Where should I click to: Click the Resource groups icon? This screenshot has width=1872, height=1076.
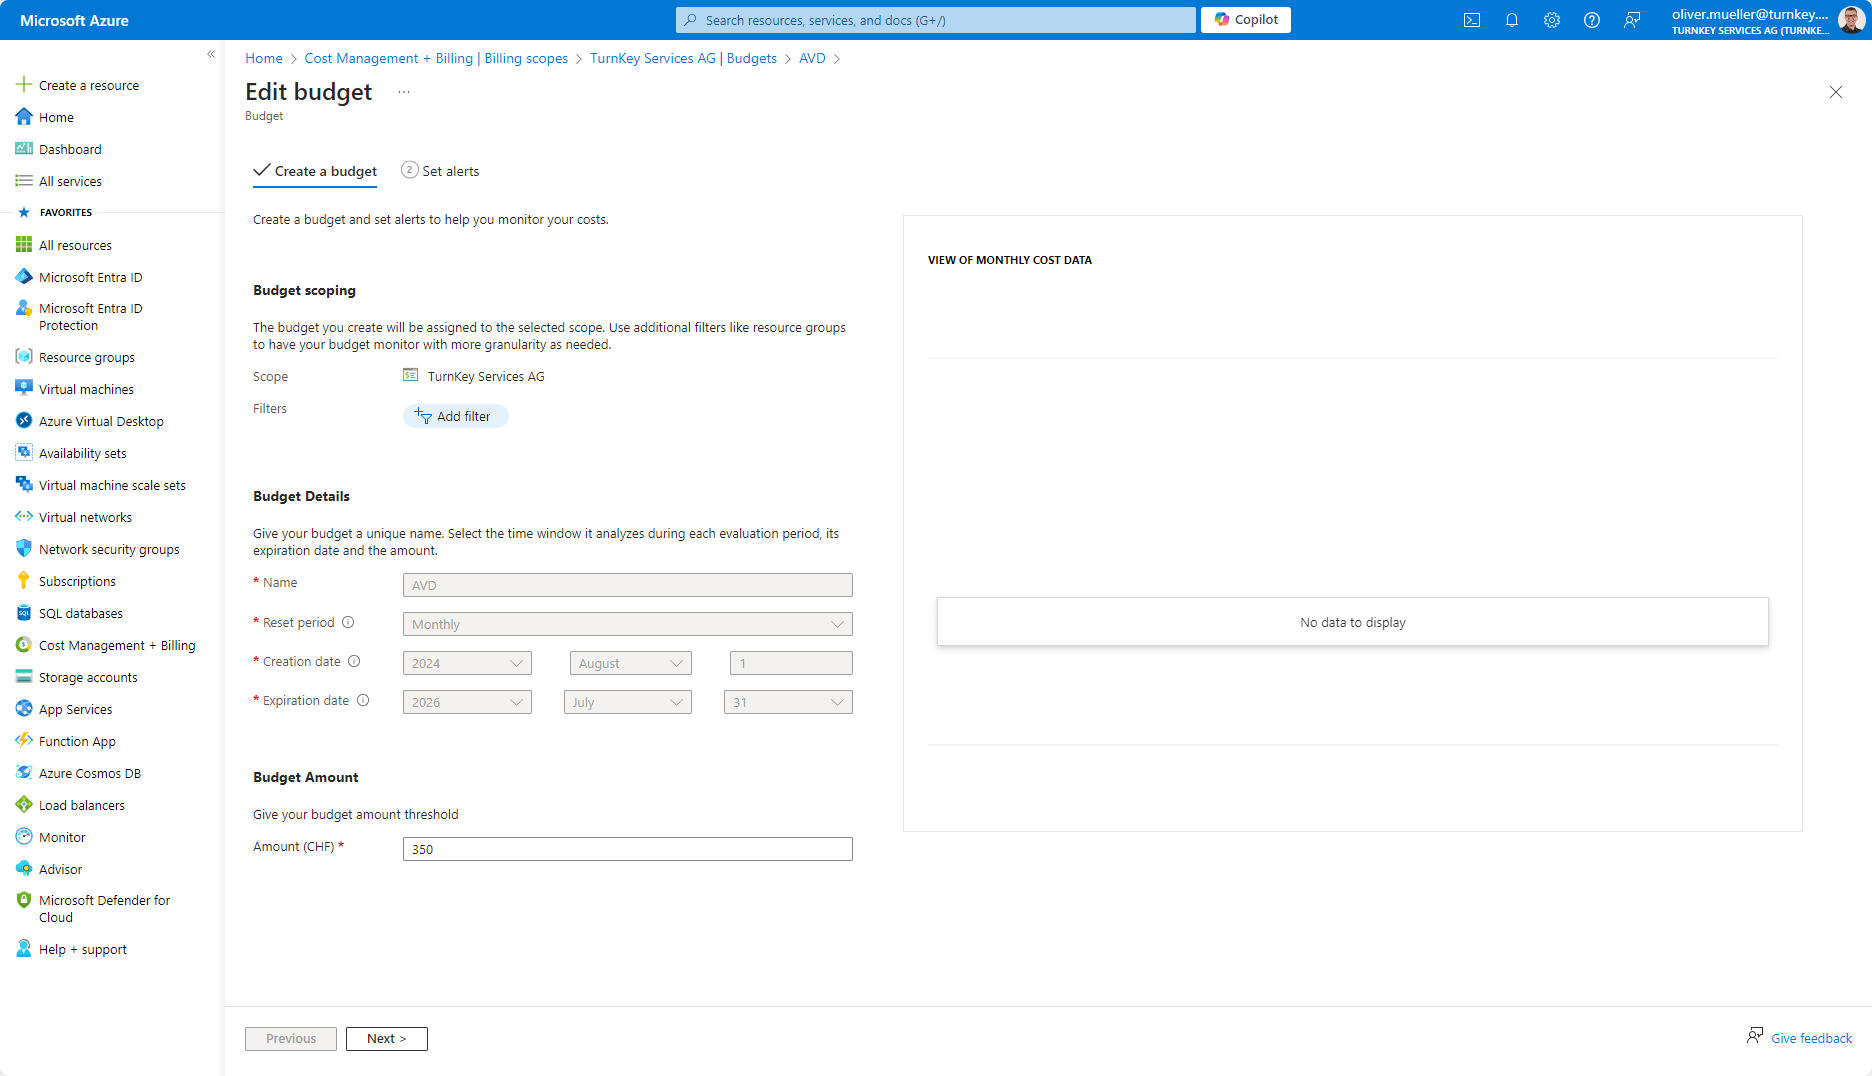click(x=24, y=357)
